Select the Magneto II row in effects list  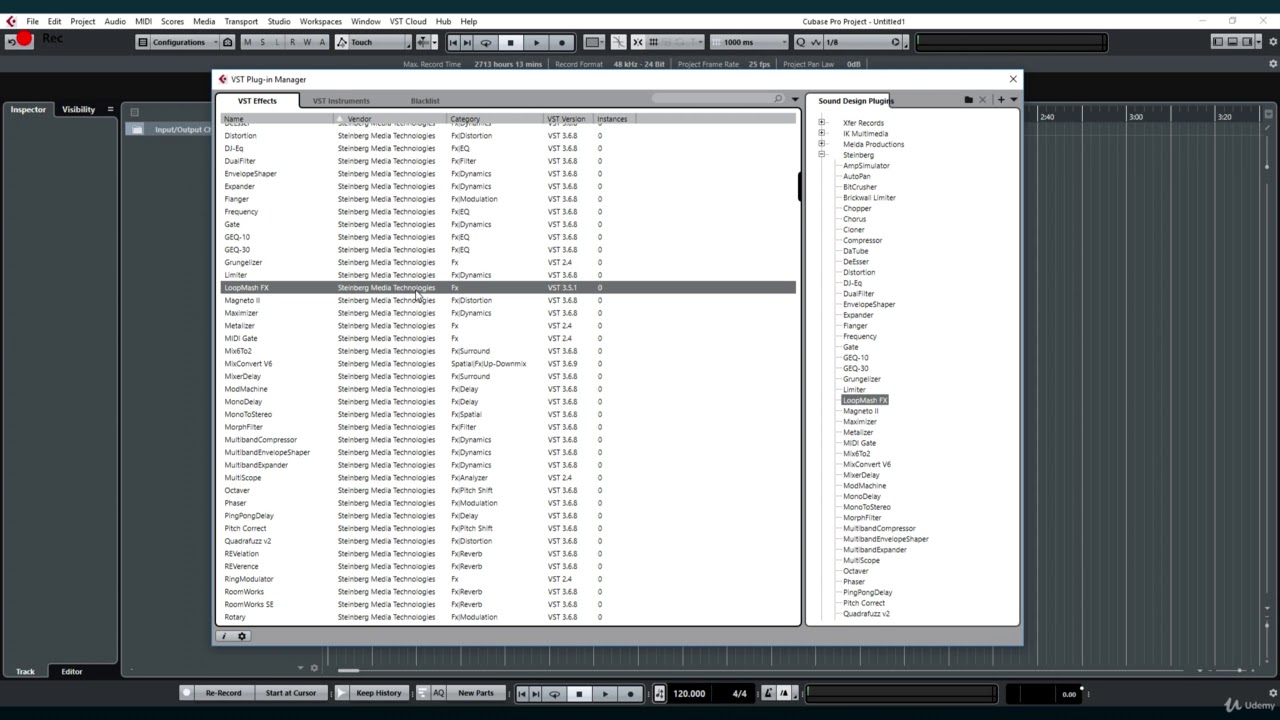[508, 300]
